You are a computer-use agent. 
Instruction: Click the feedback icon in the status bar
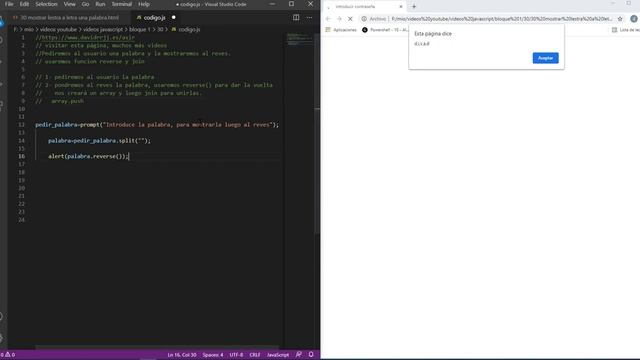[x=299, y=355]
